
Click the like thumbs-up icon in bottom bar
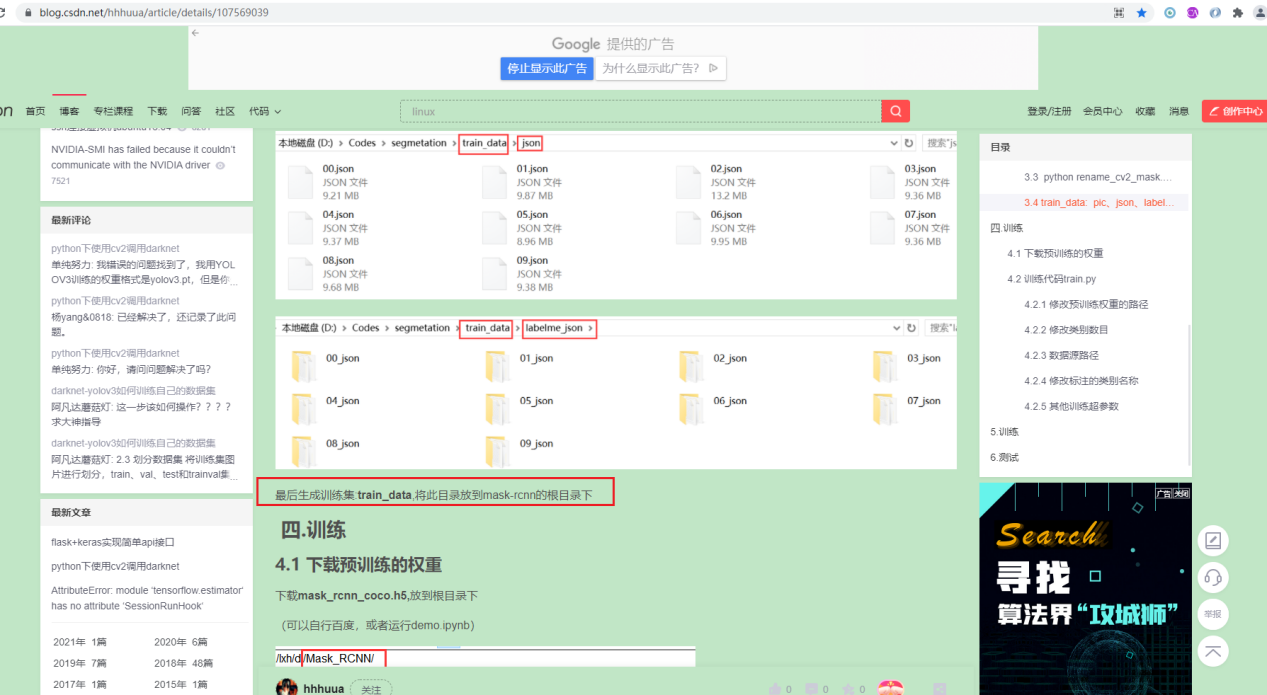click(x=774, y=689)
